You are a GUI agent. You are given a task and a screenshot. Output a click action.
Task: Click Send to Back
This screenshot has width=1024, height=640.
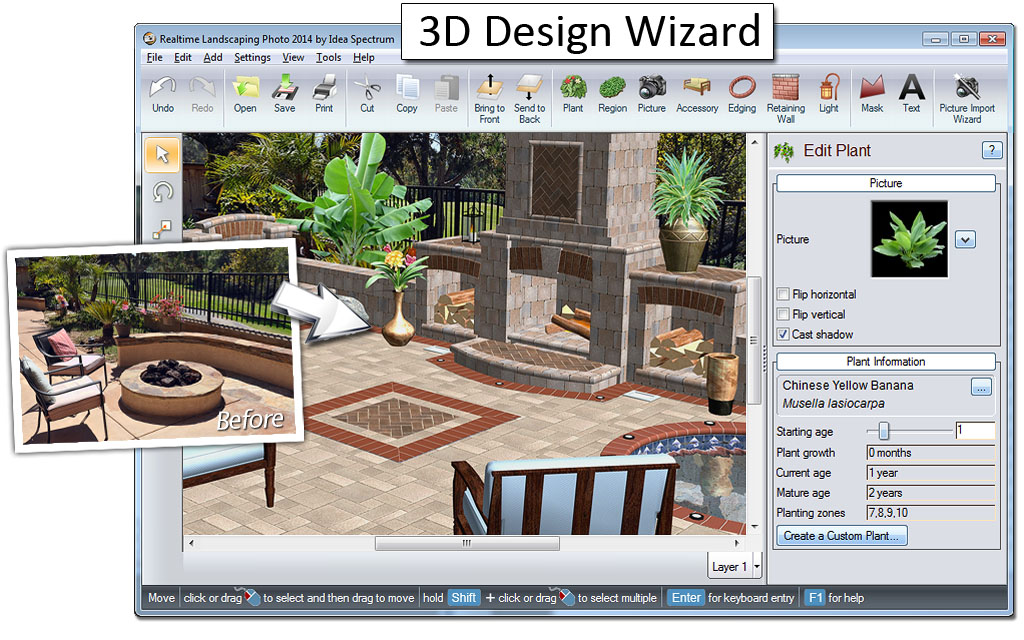(x=529, y=95)
